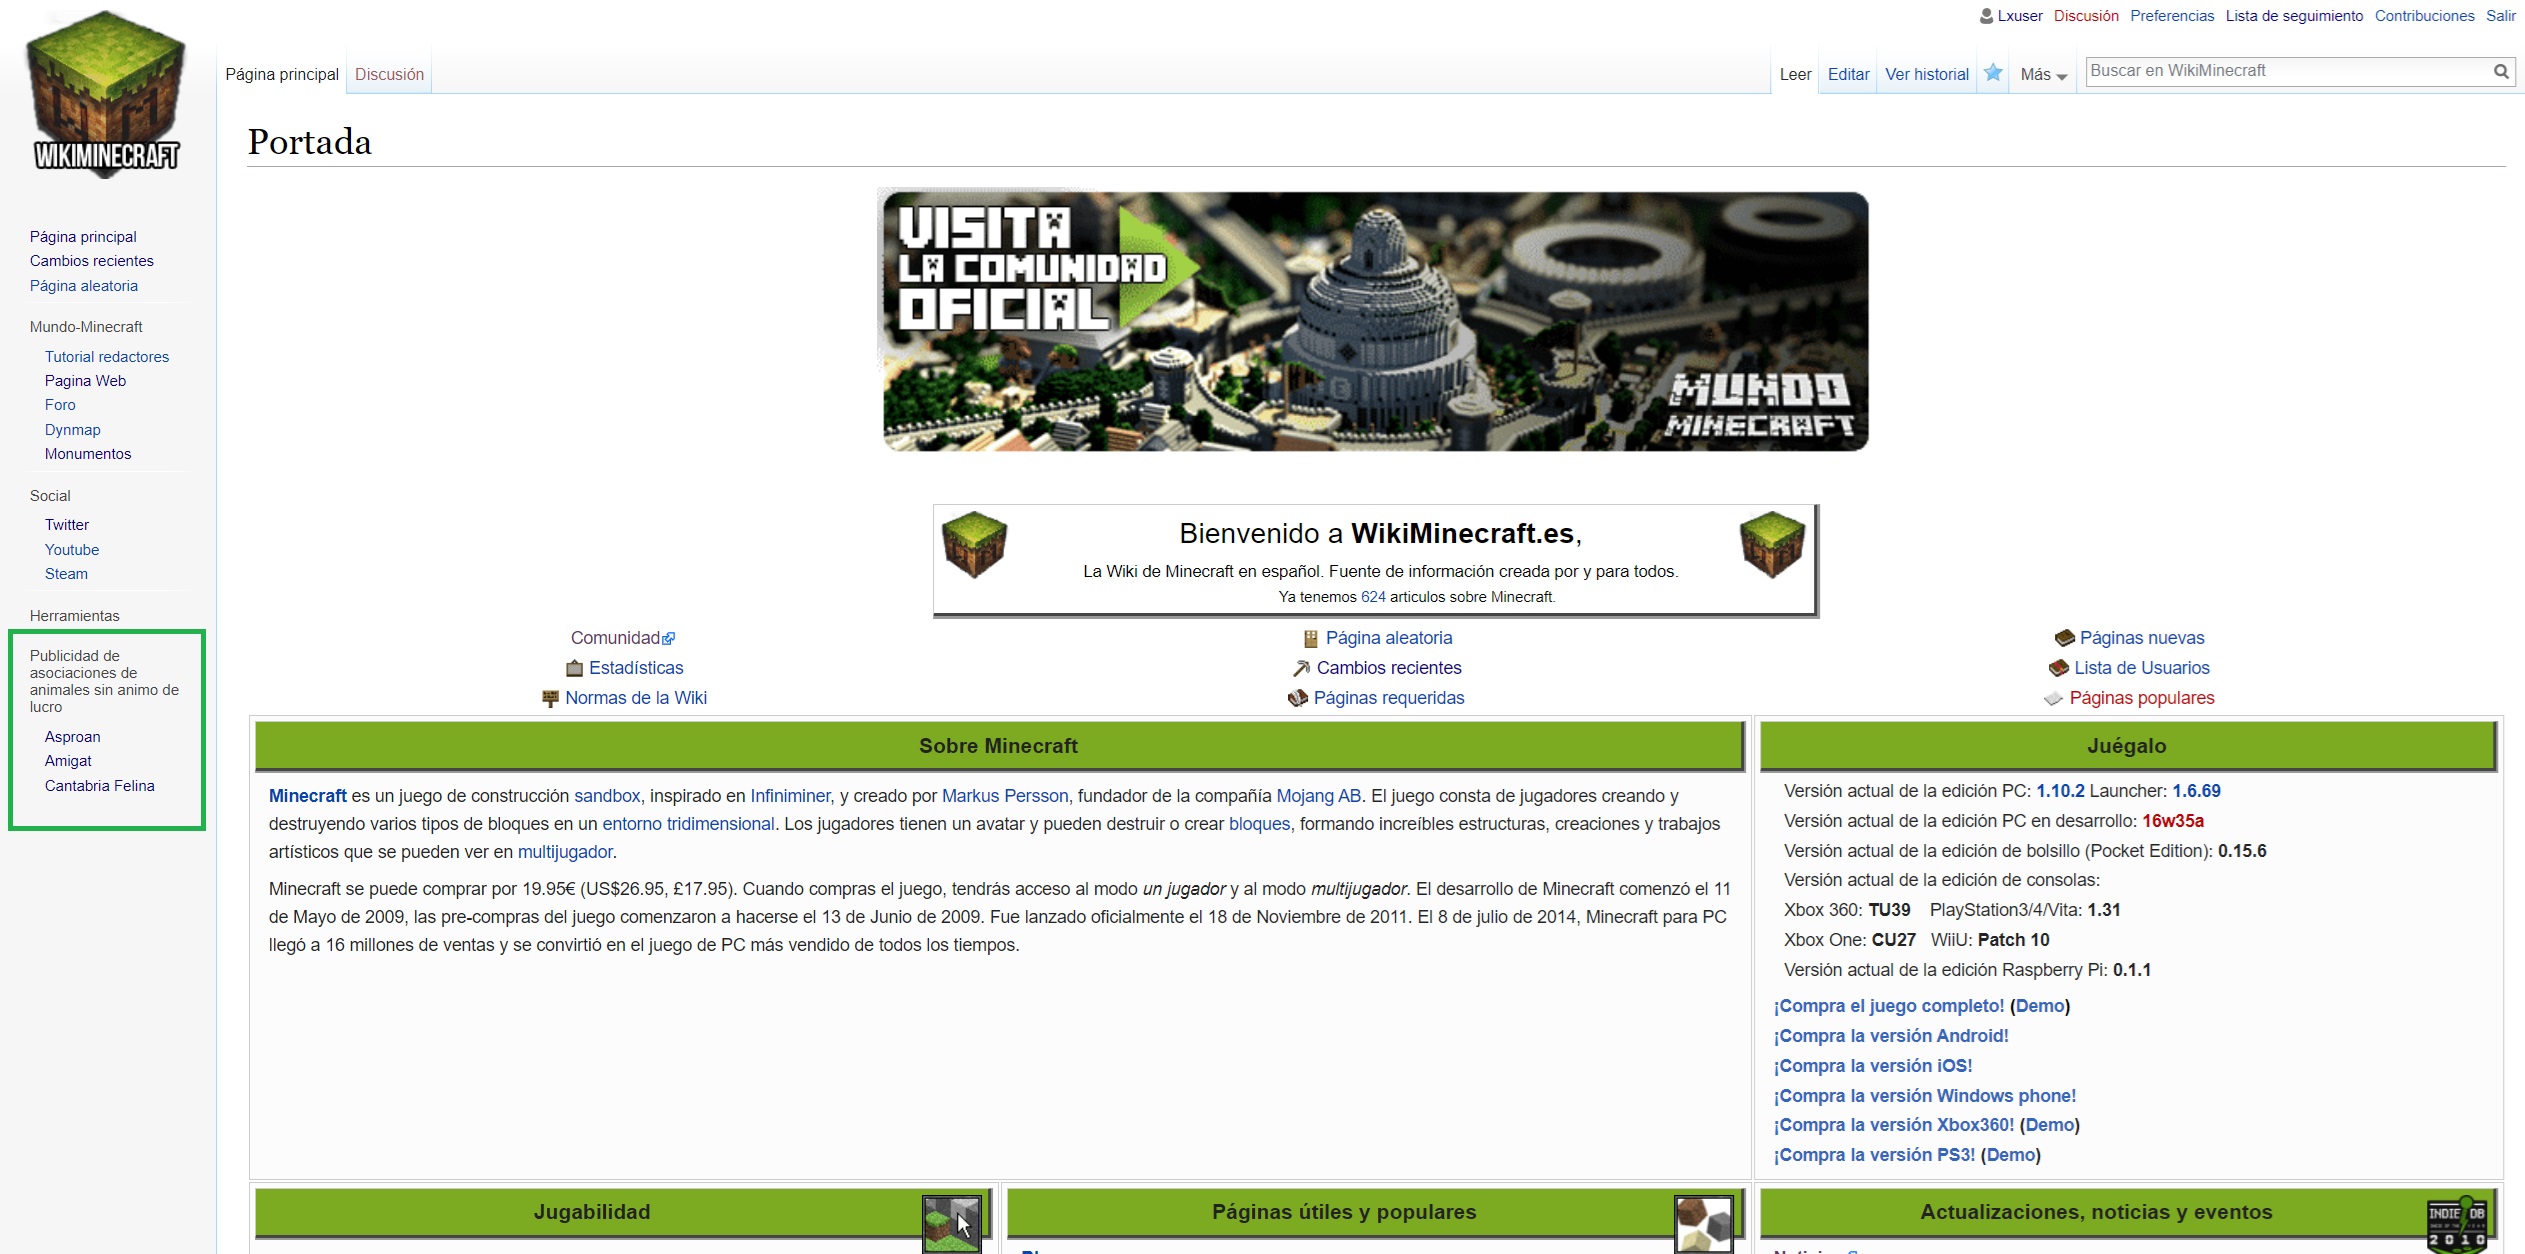Click the chest icon beside Estadísticas
The image size is (2525, 1254).
point(574,668)
